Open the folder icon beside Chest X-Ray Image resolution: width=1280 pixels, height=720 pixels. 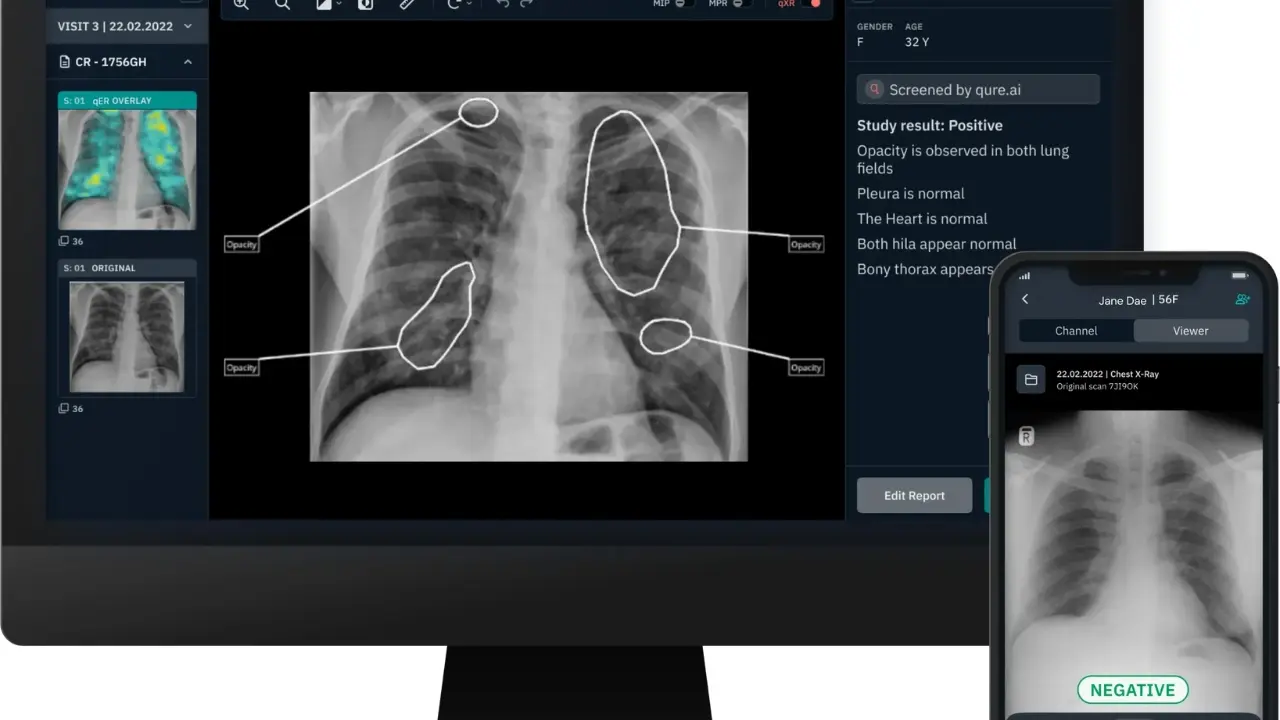[x=1031, y=379]
